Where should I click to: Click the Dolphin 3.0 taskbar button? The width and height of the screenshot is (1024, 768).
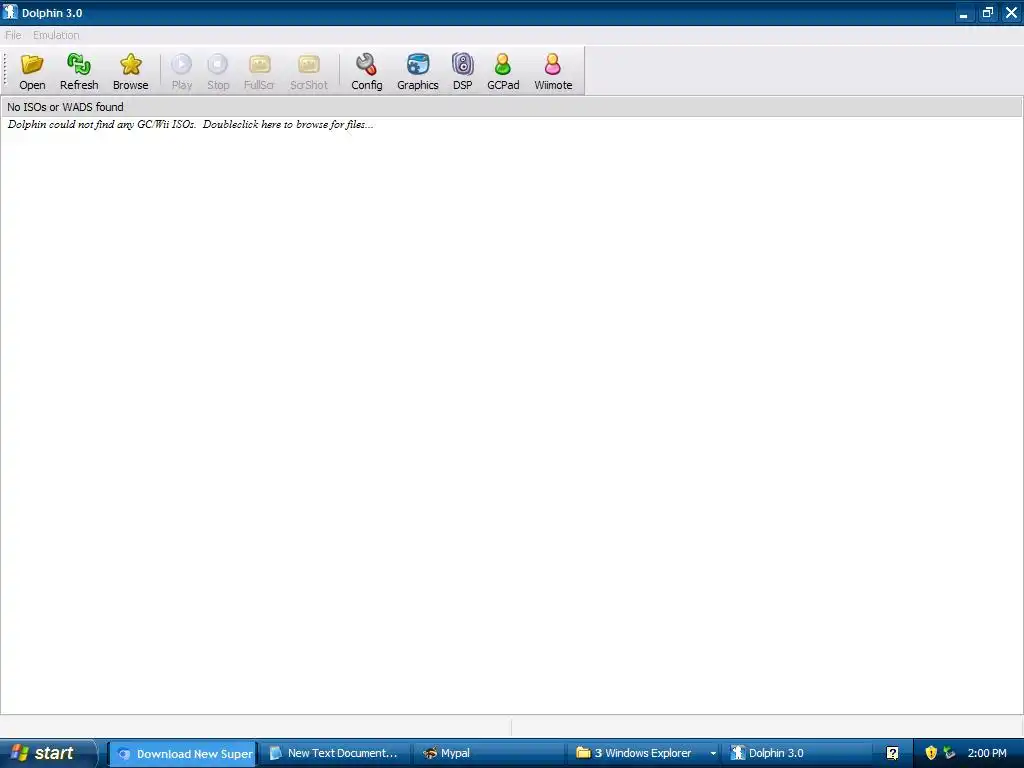797,753
